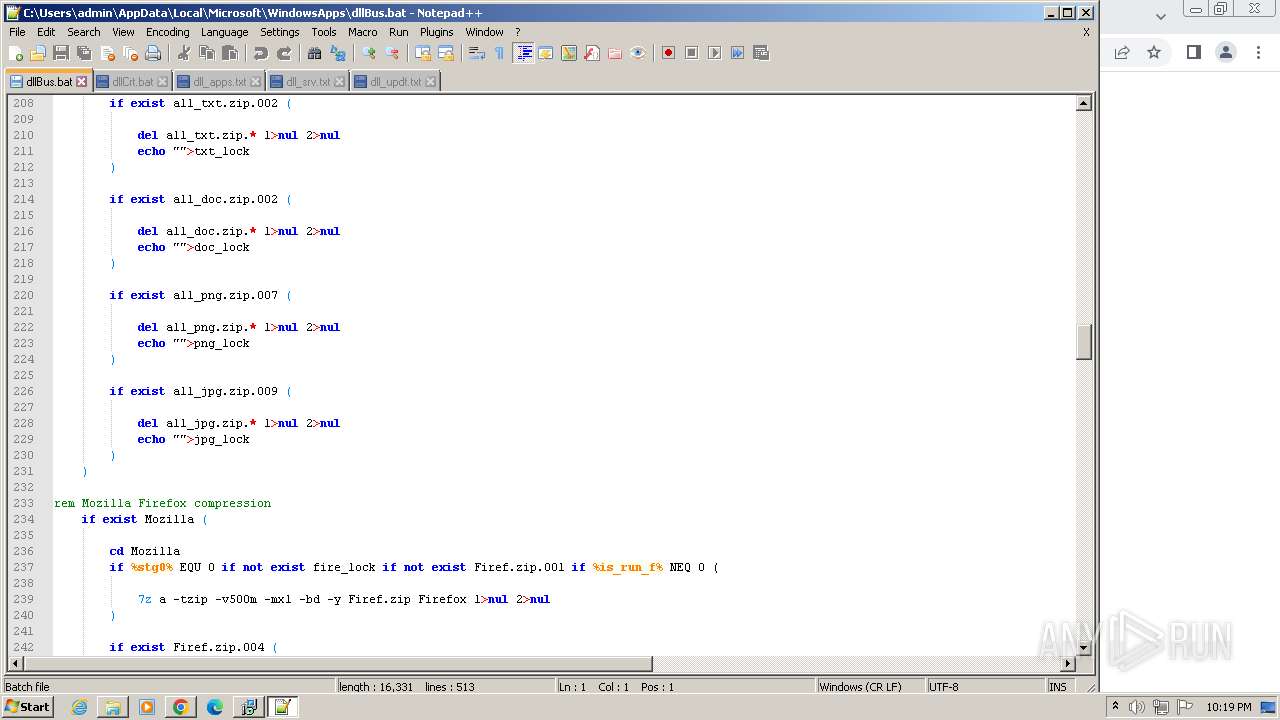This screenshot has width=1280, height=720.
Task: Click the vertical scrollbar down arrow
Action: pyautogui.click(x=1083, y=648)
